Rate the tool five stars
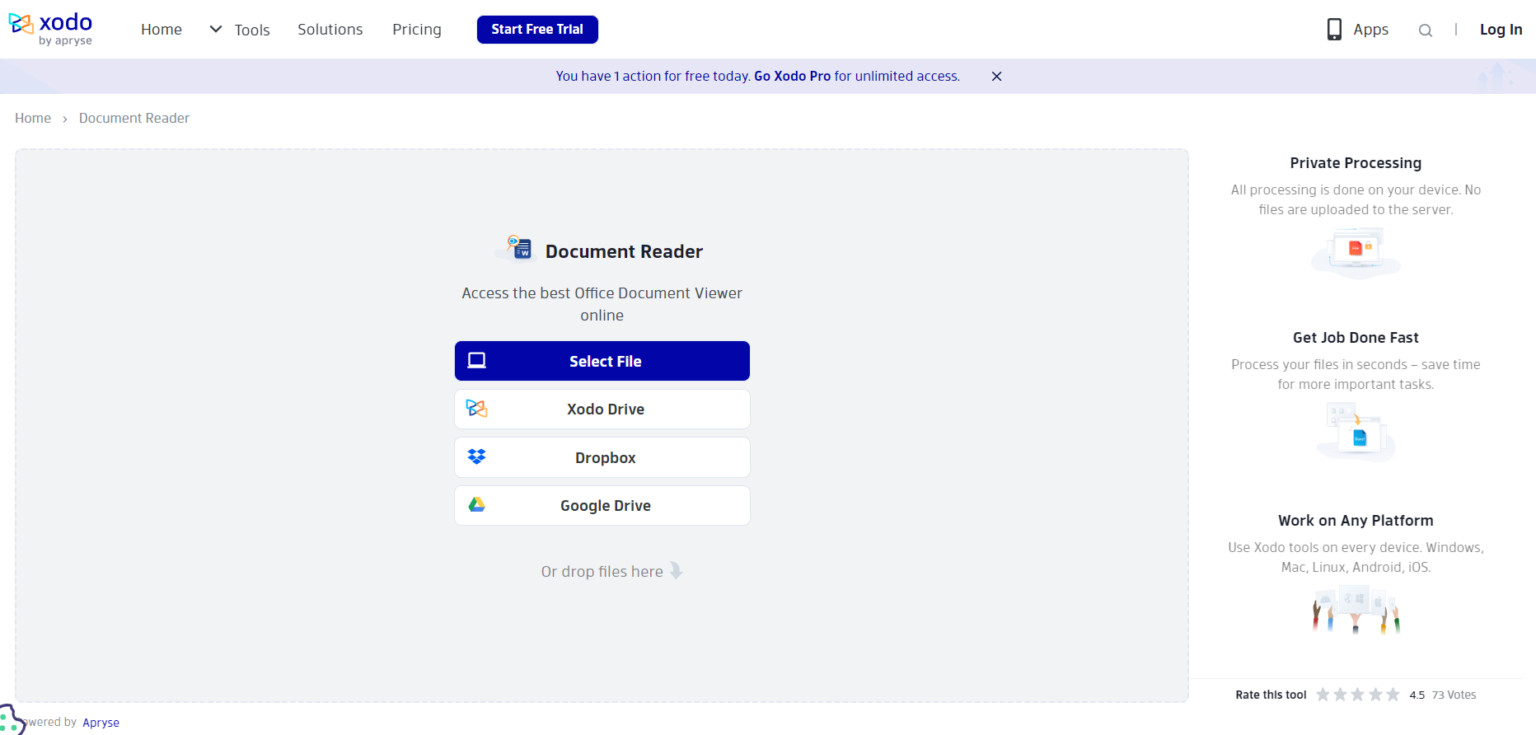This screenshot has height=735, width=1536. coord(1392,693)
